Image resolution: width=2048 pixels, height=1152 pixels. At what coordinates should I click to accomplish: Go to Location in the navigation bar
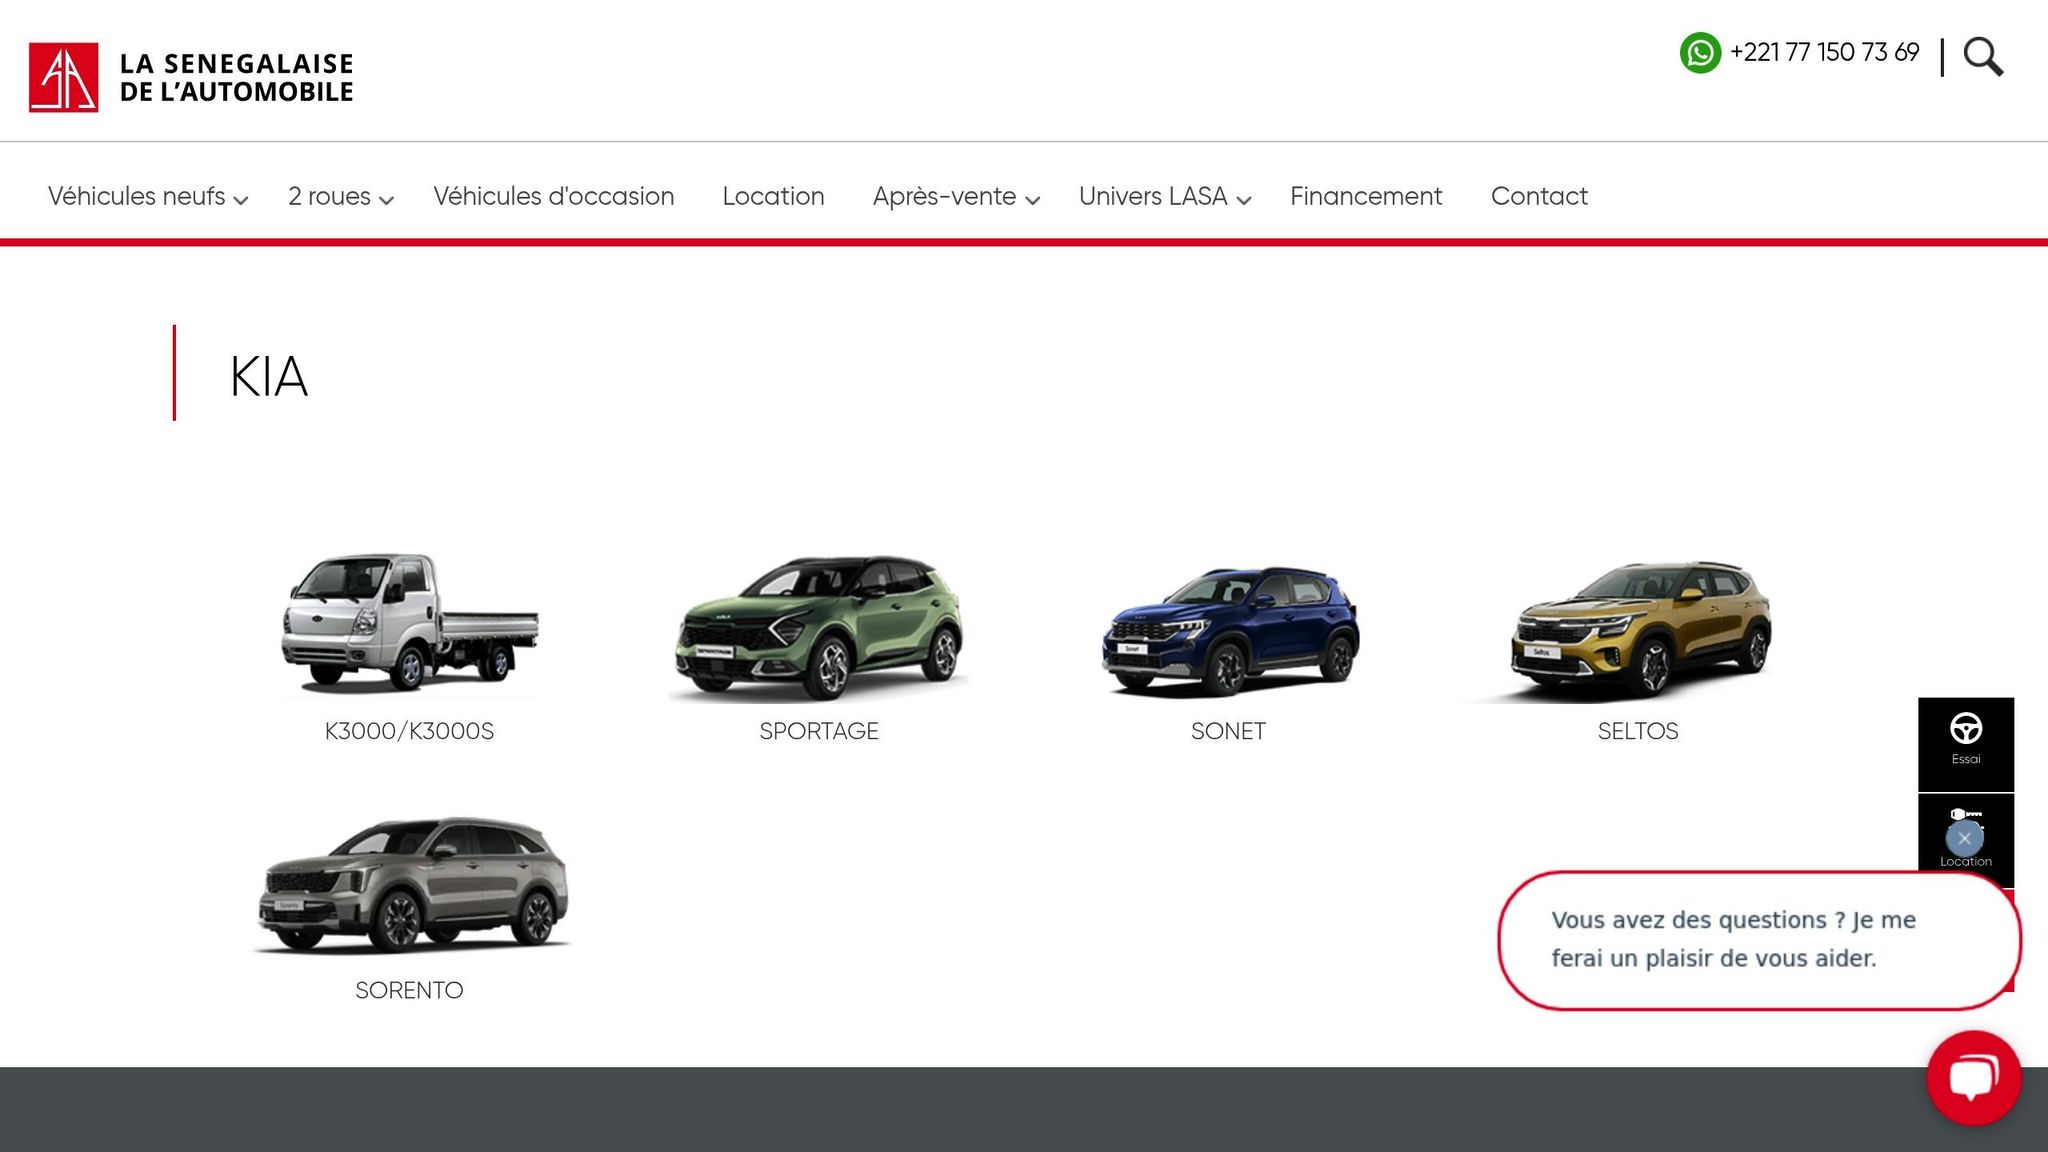(x=773, y=196)
